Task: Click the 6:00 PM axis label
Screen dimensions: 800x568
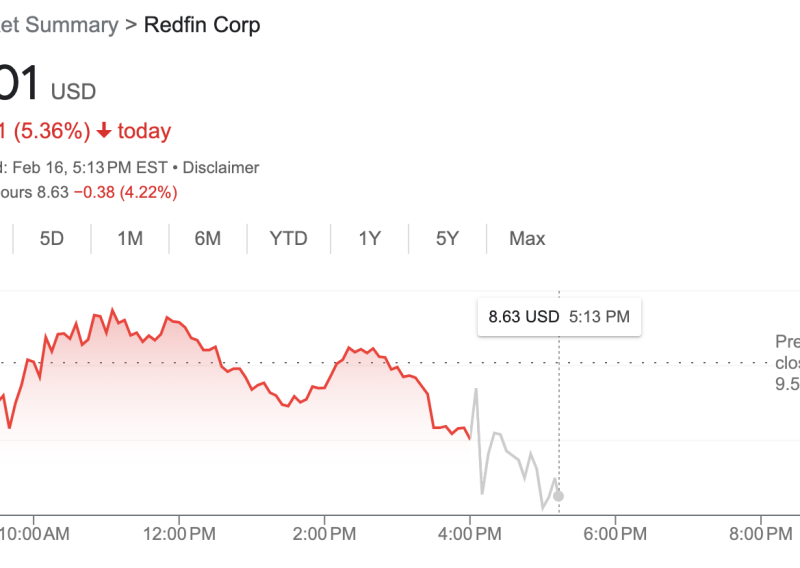Action: [614, 533]
